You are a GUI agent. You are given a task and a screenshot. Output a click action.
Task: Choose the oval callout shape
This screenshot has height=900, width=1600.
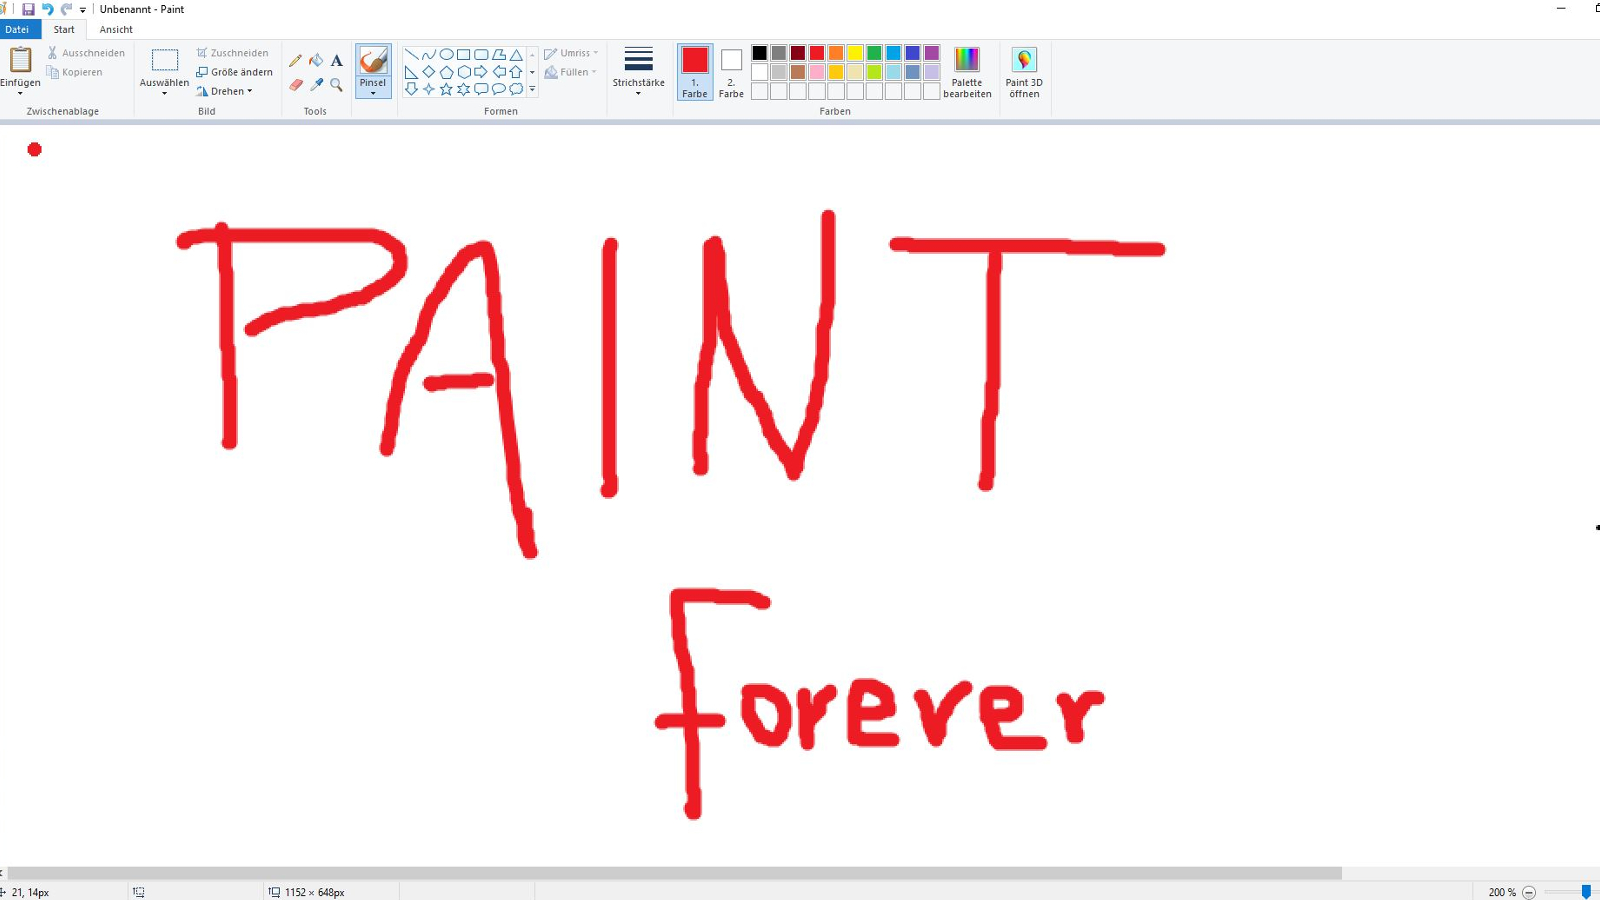499,89
